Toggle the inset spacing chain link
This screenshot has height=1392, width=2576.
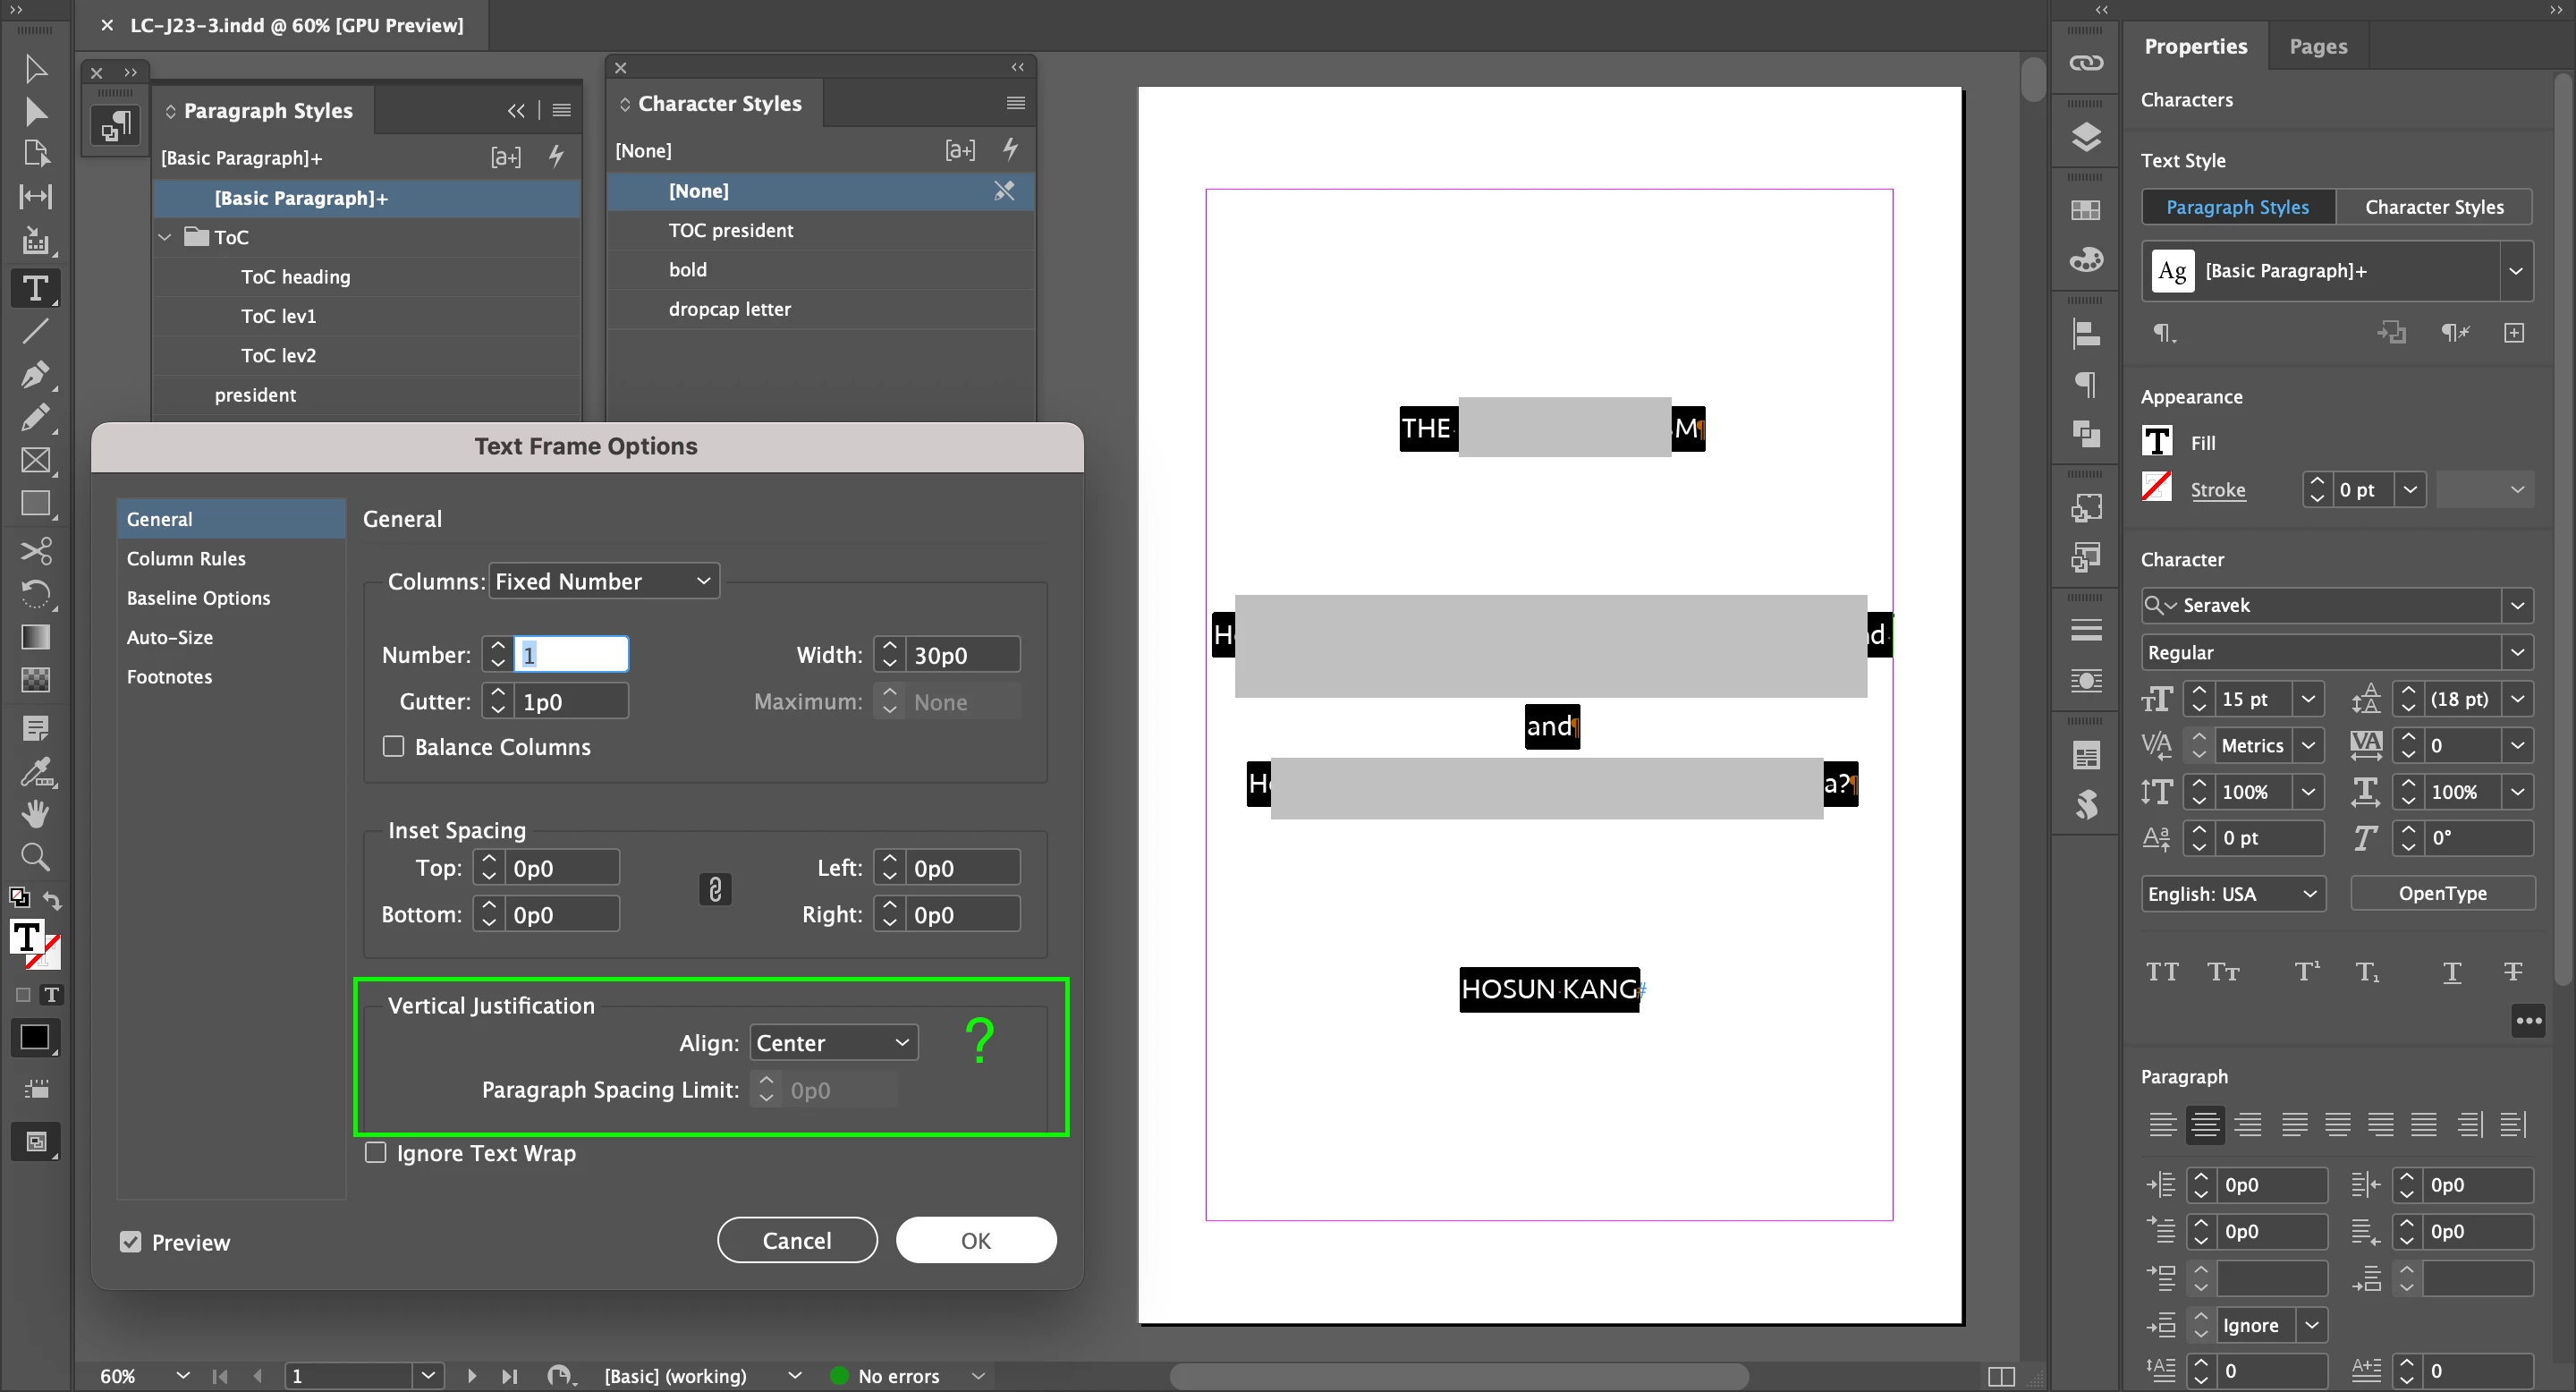(x=714, y=890)
